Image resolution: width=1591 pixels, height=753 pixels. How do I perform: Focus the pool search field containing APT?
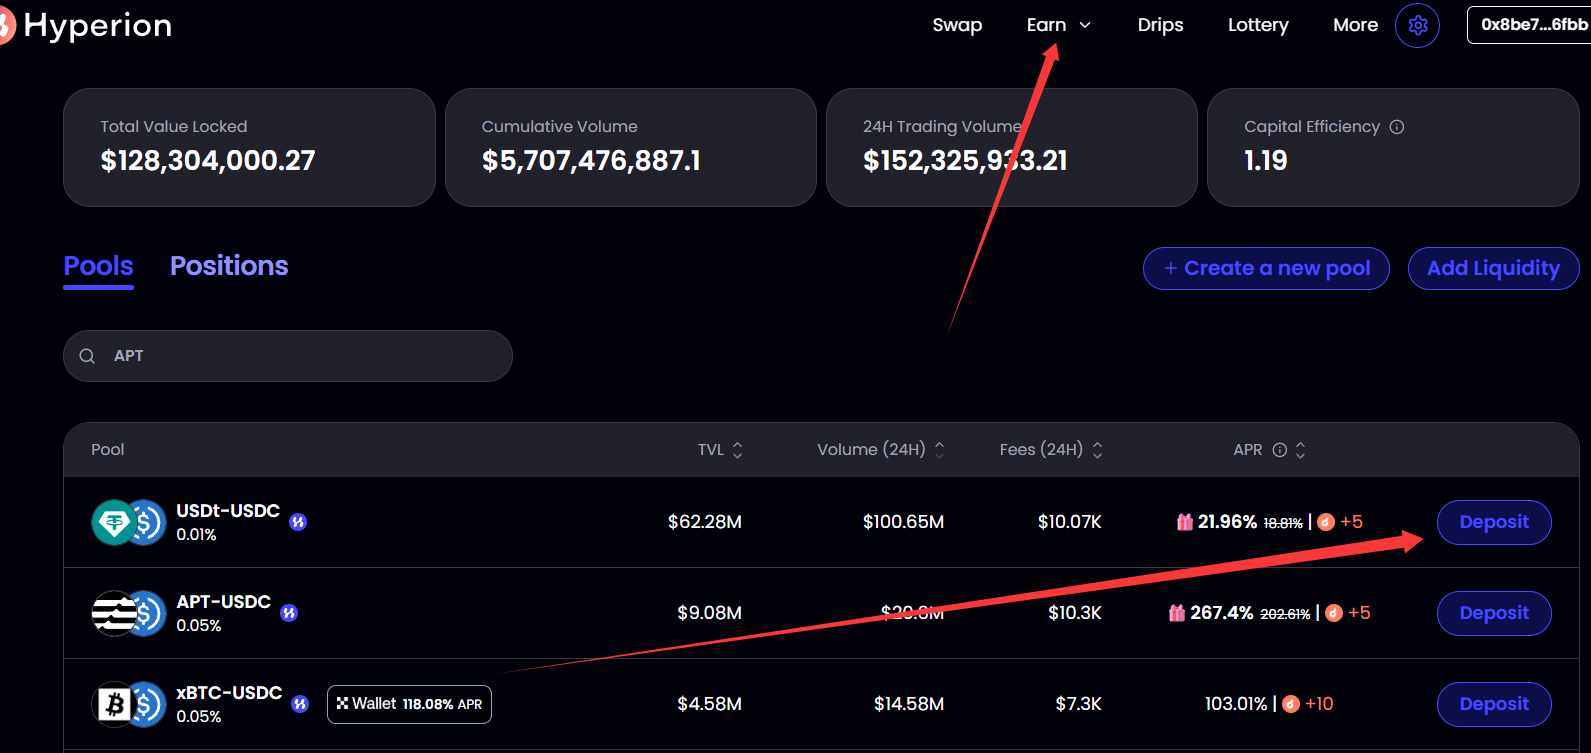(288, 356)
